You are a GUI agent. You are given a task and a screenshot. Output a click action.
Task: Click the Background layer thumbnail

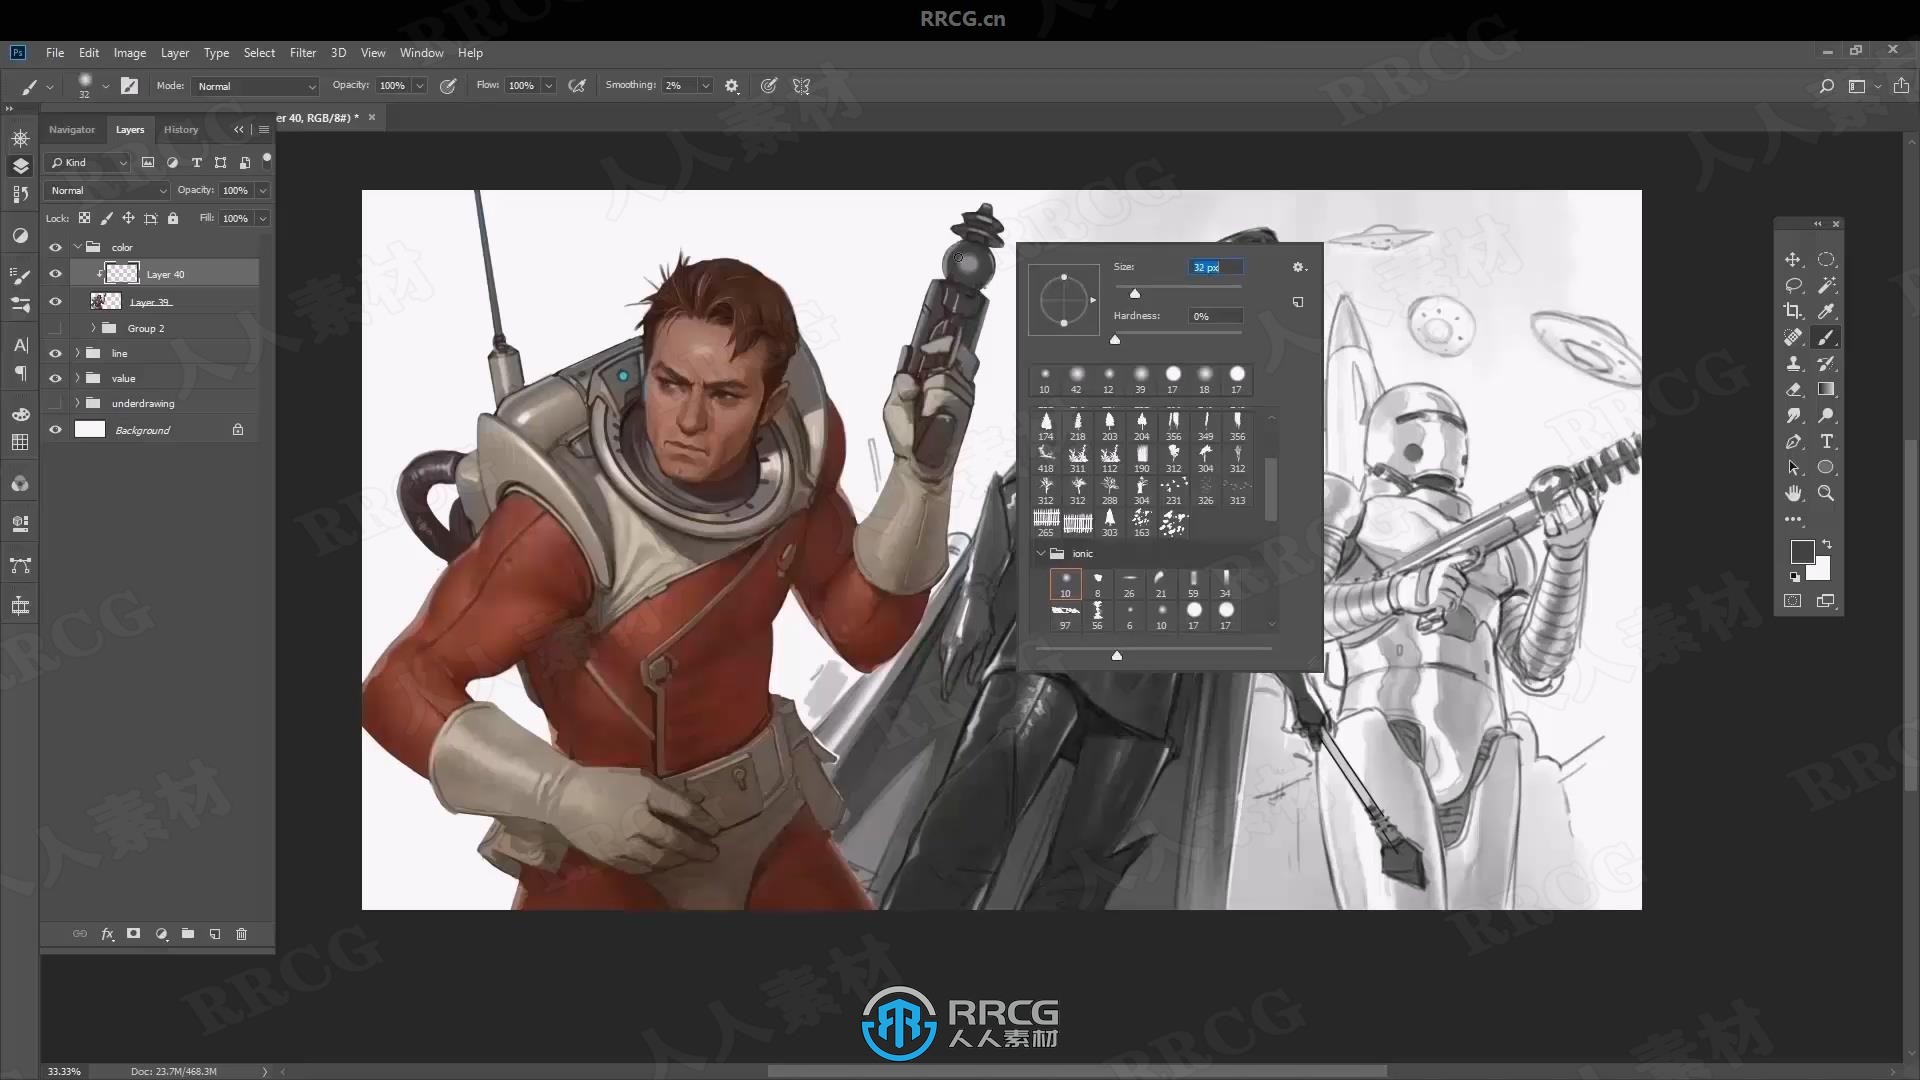(x=90, y=430)
